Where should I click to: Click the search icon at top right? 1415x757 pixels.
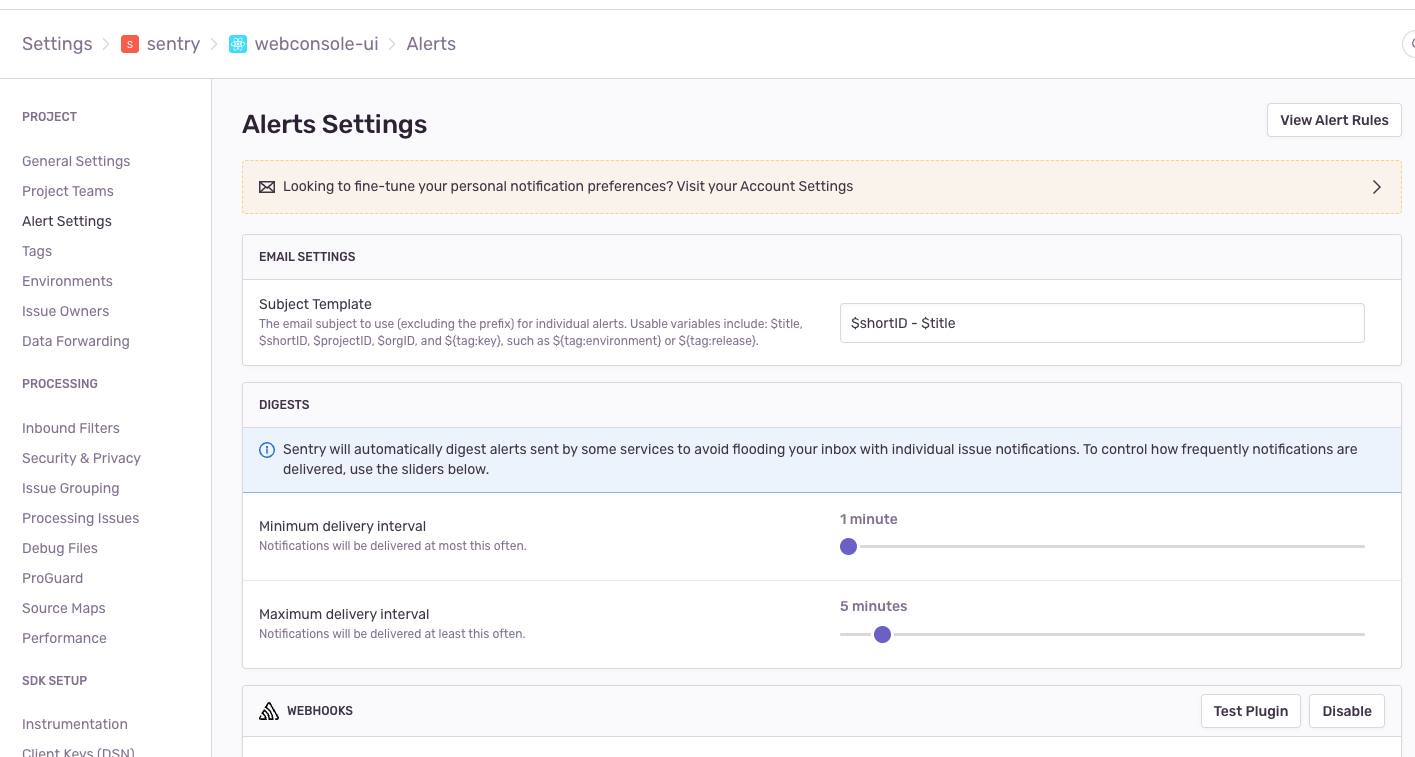[1411, 43]
